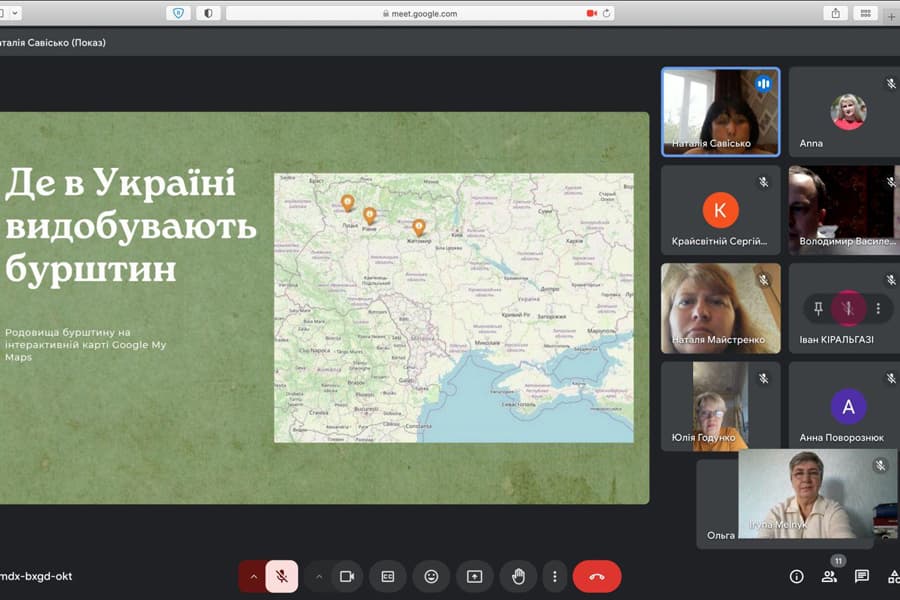Toggle the microphone mute button
Viewport: 900px width, 600px height.
[282, 576]
